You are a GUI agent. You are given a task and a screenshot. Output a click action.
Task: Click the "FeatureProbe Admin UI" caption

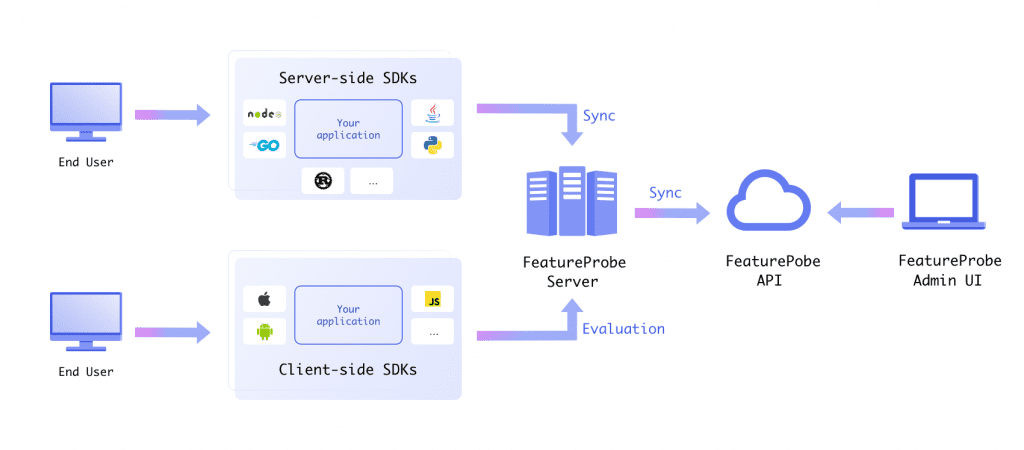coord(950,271)
